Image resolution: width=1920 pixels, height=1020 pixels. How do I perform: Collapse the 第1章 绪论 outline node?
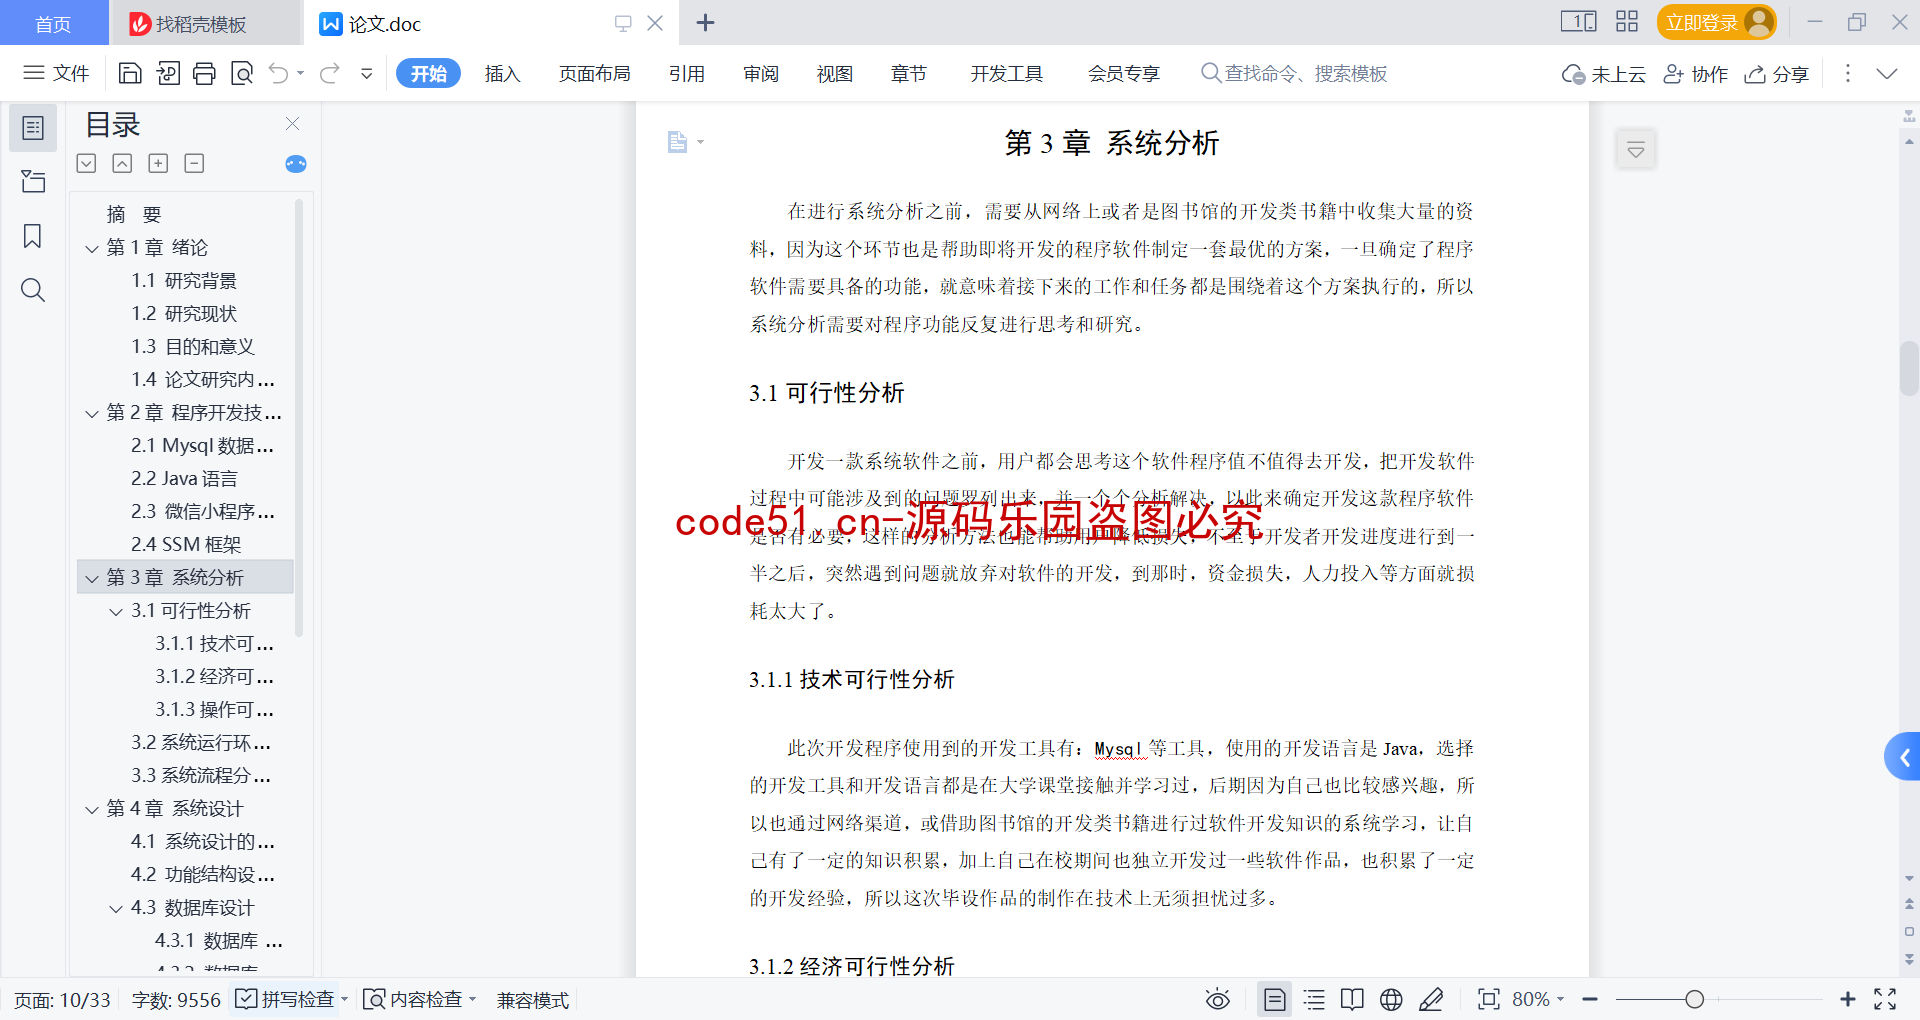click(x=92, y=248)
